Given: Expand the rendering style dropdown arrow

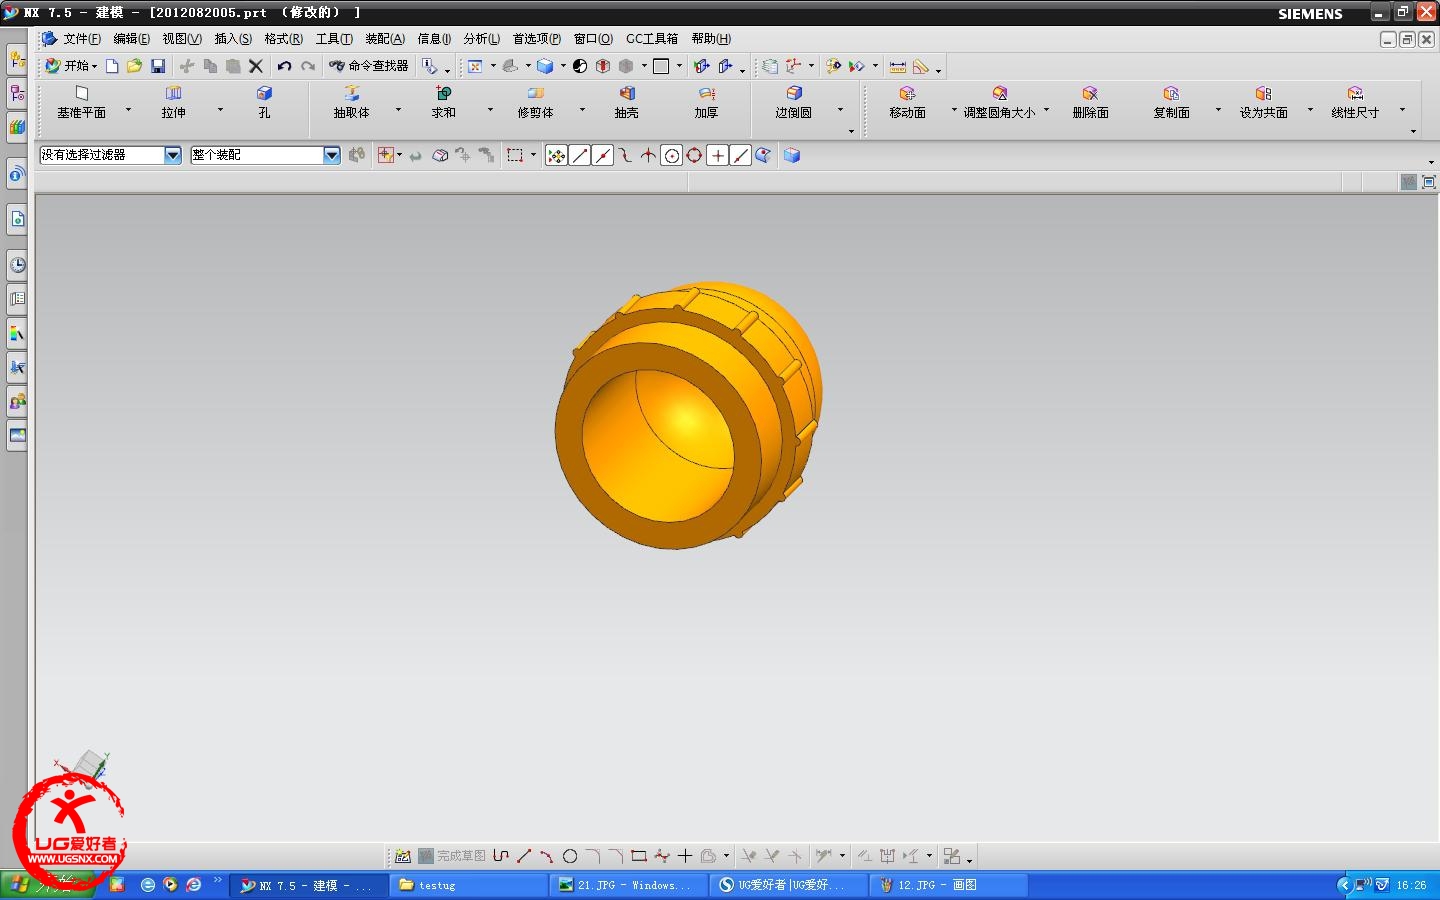Looking at the screenshot, I should (x=564, y=67).
